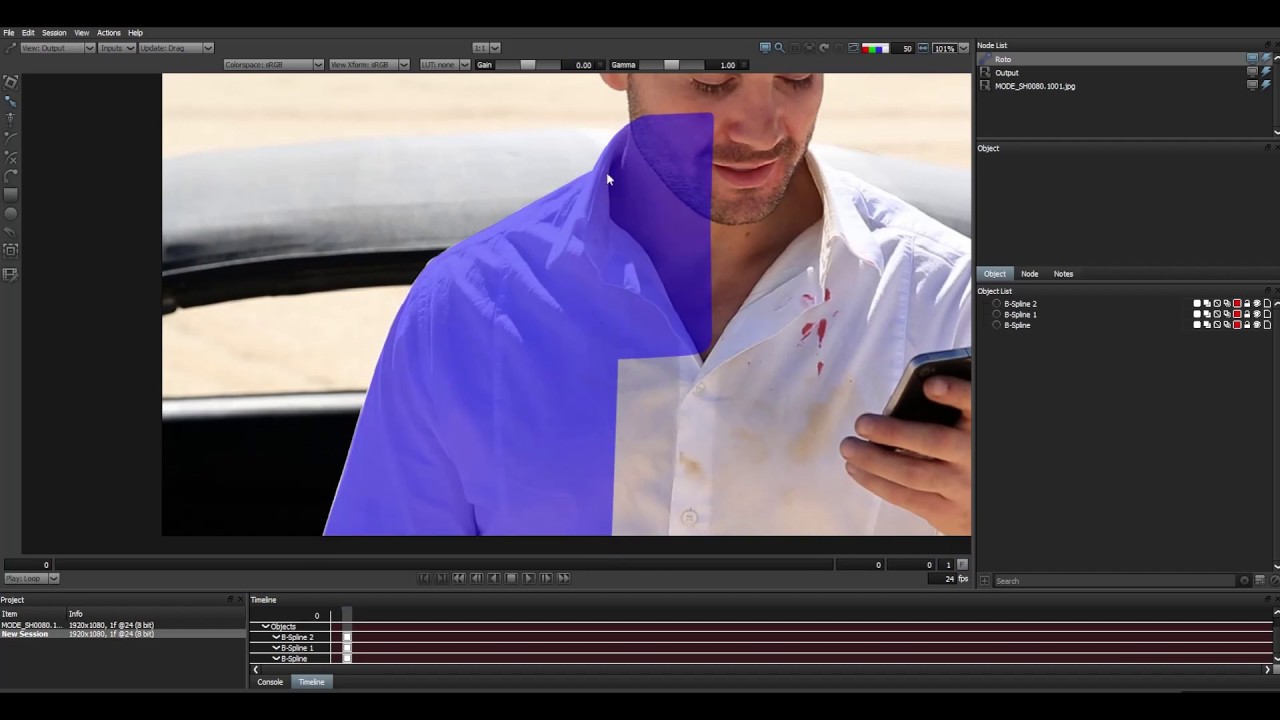Toggle view monitor for Output node

pyautogui.click(x=1252, y=72)
